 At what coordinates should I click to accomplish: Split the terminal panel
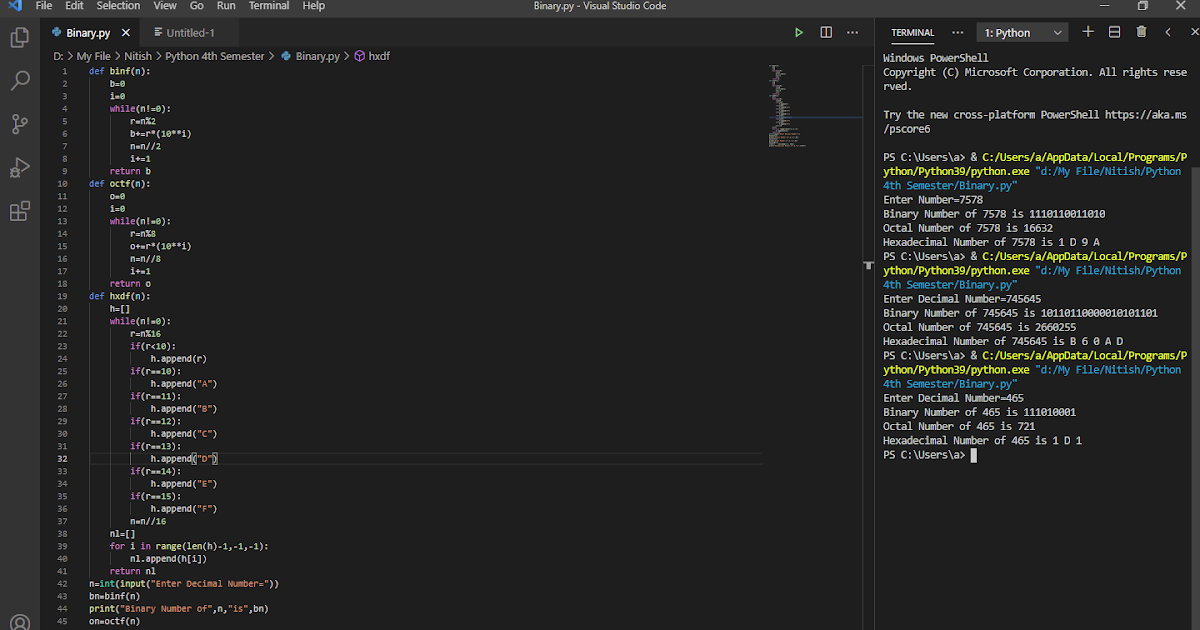(1115, 32)
